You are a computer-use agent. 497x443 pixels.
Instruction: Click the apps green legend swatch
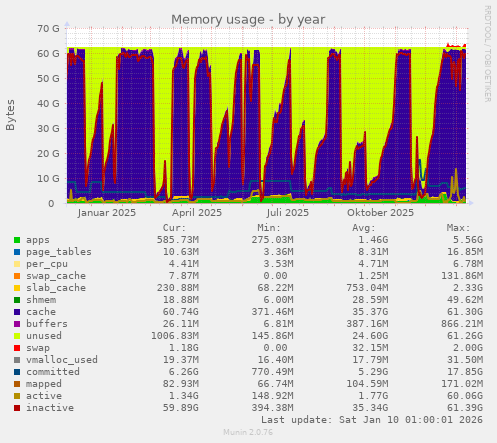click(17, 240)
